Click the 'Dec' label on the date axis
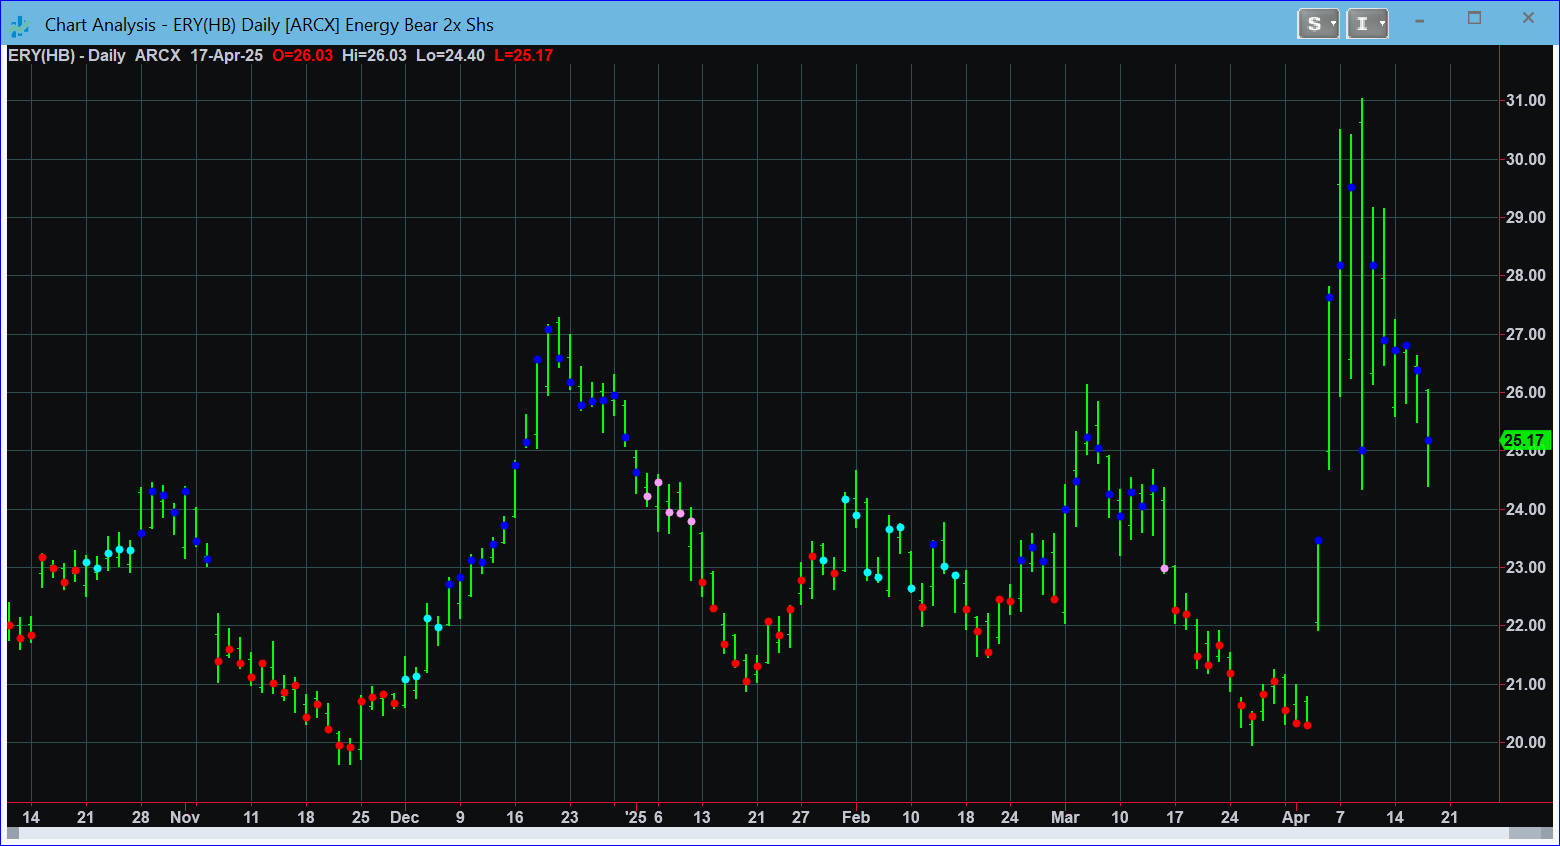The image size is (1560, 846). (404, 817)
